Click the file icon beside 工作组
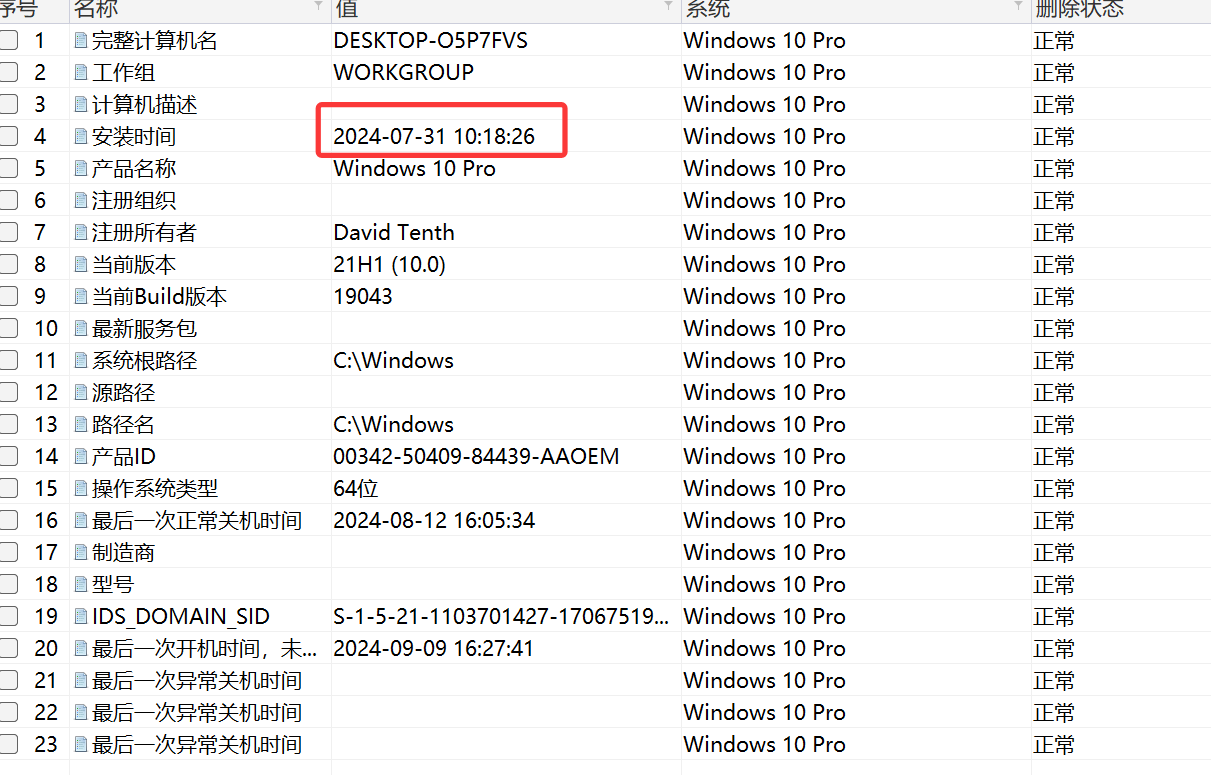 (x=81, y=73)
